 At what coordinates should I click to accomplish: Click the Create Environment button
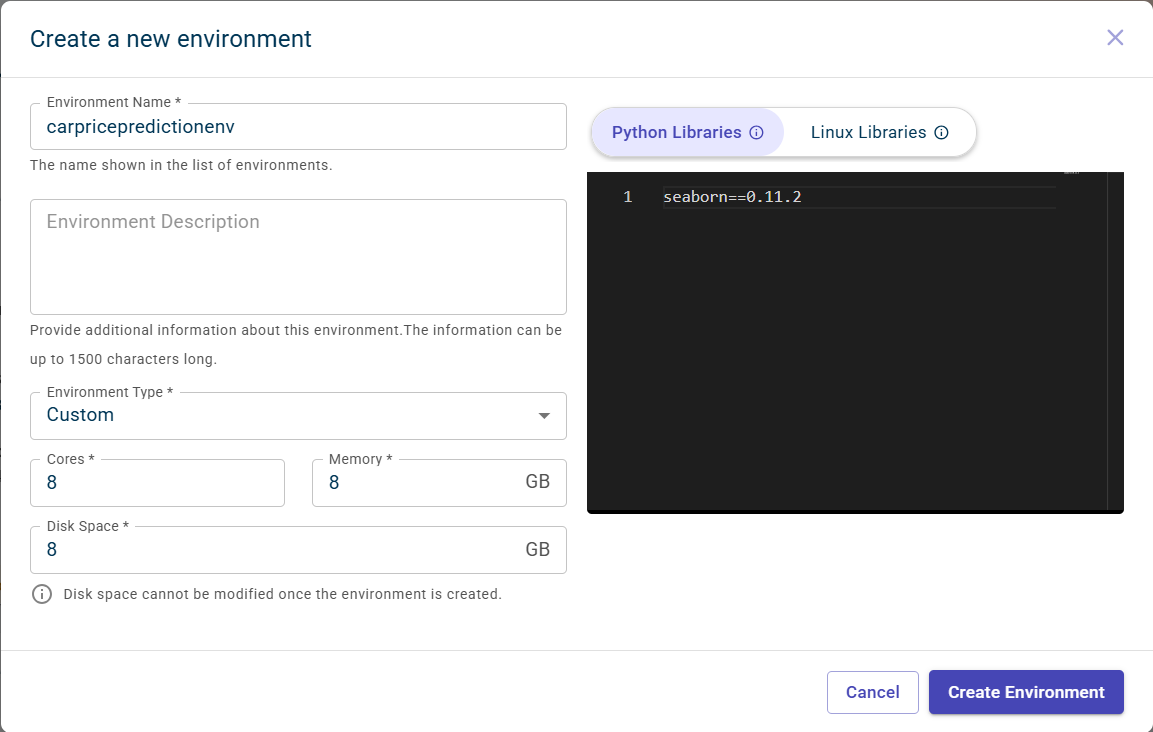1026,692
